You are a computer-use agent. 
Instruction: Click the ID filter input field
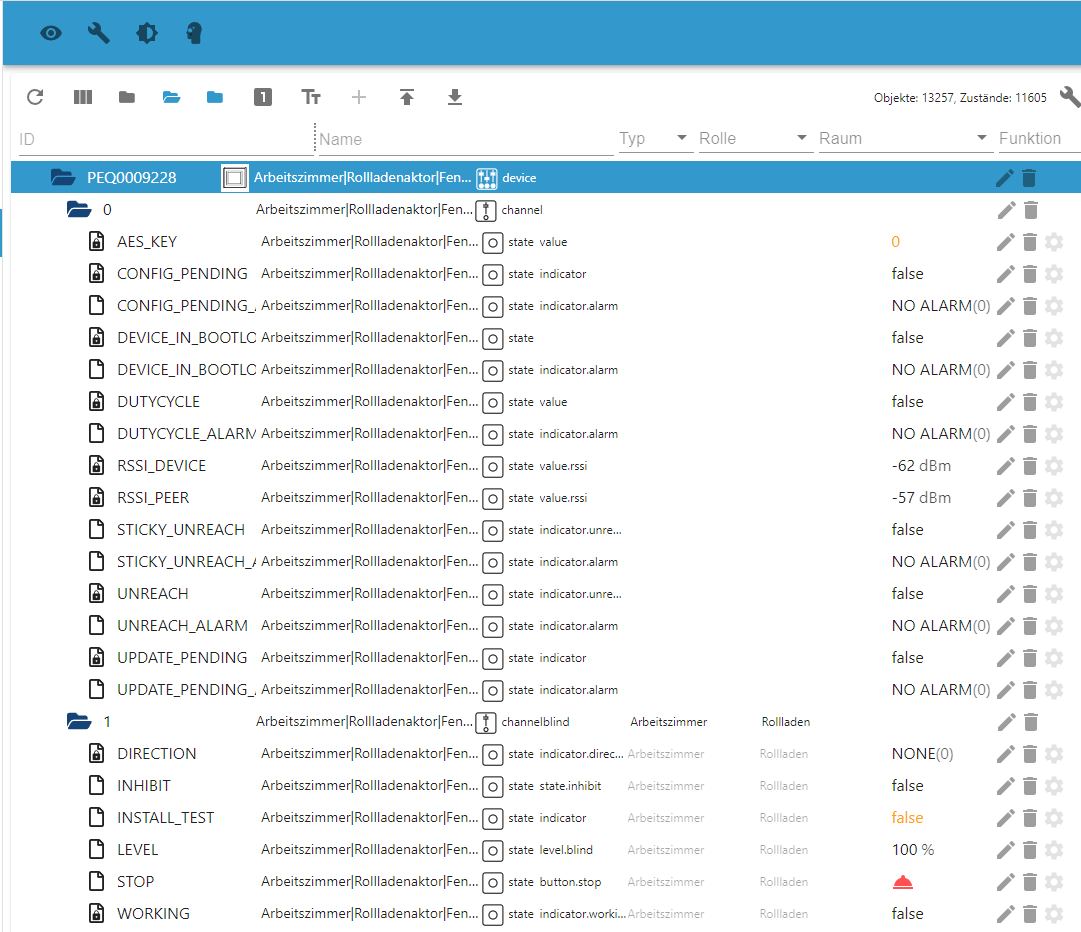(x=165, y=139)
